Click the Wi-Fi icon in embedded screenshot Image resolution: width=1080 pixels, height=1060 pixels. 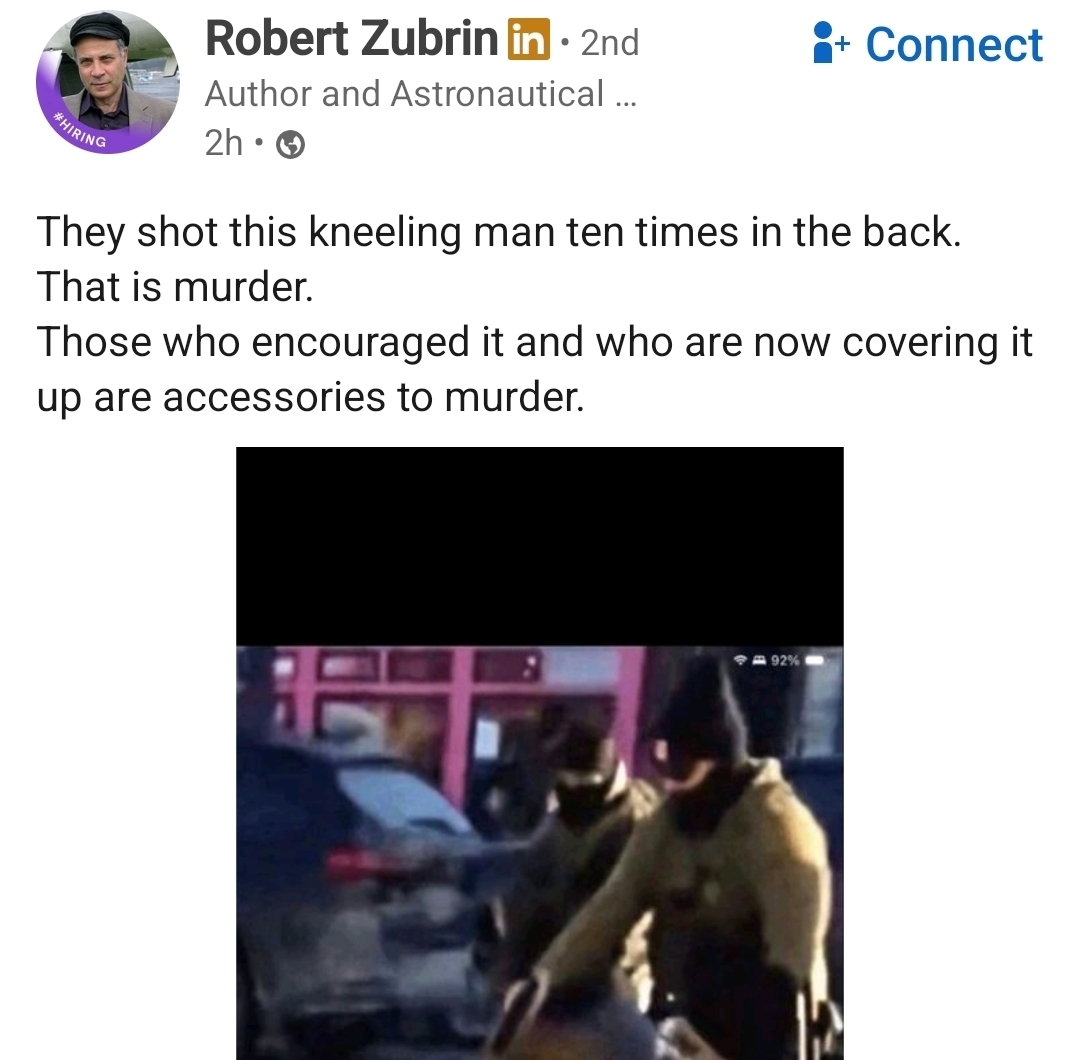[x=740, y=661]
